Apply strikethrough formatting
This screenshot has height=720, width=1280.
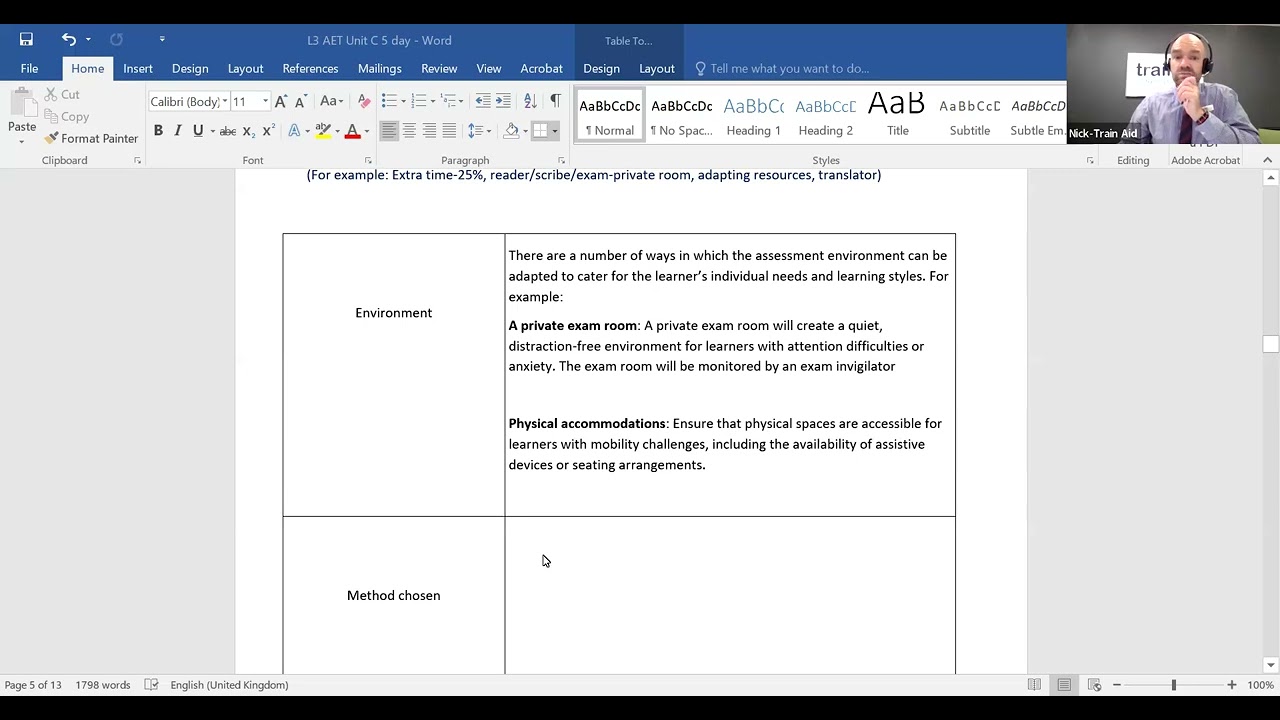click(x=227, y=131)
